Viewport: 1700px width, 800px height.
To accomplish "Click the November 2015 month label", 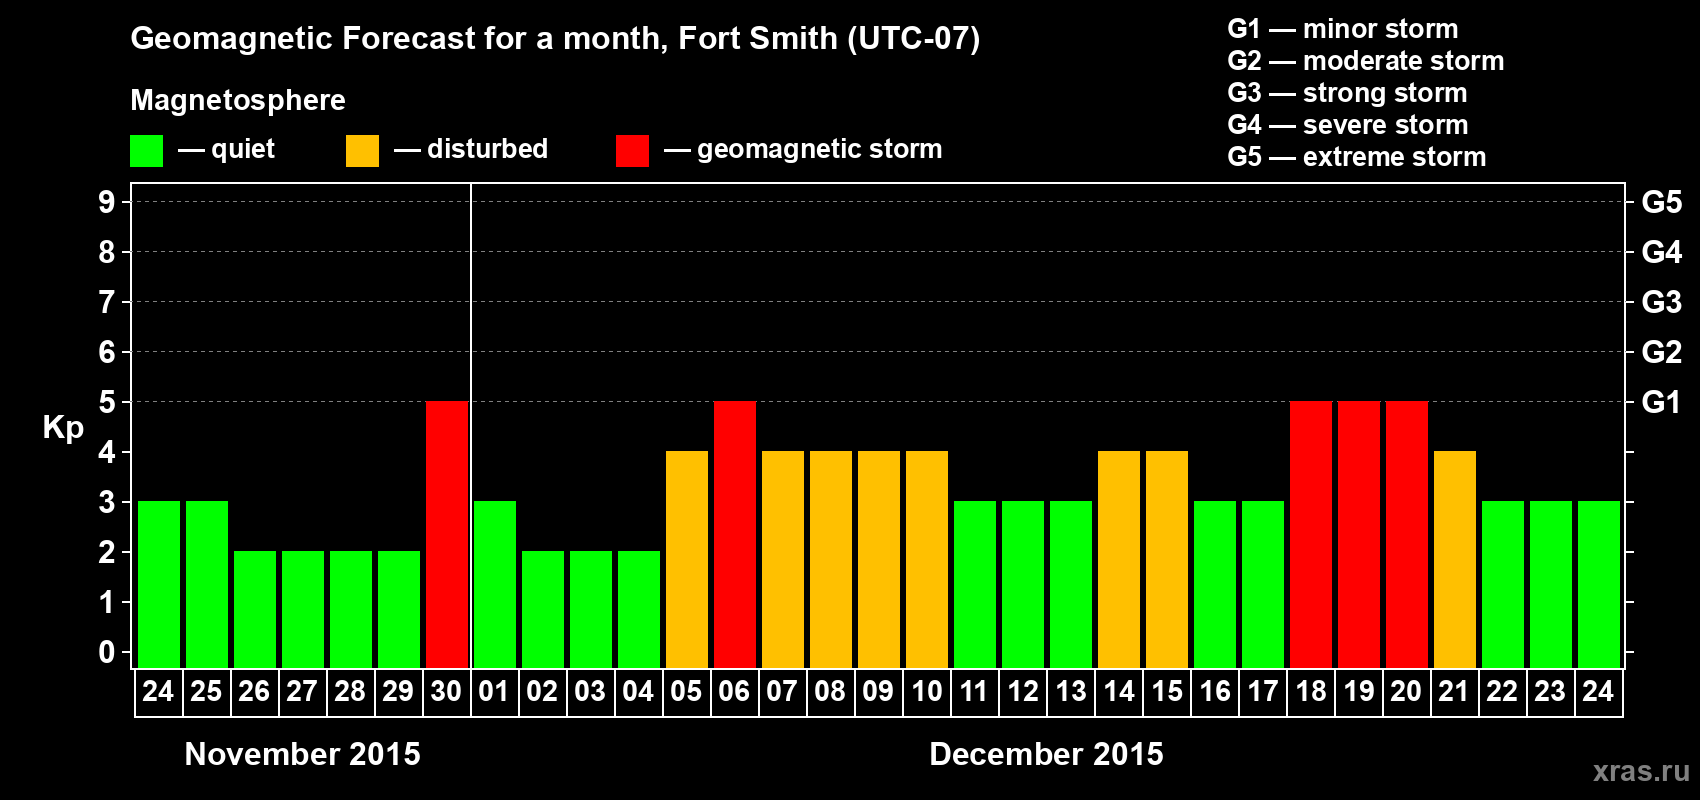I will 303,754.
